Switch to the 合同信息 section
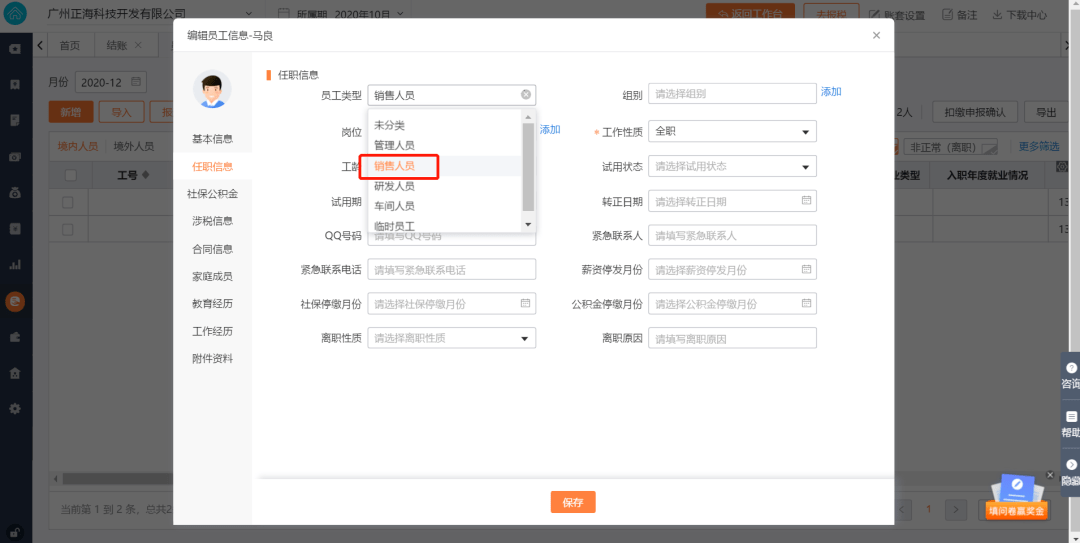The width and height of the screenshot is (1080, 543). 212,249
